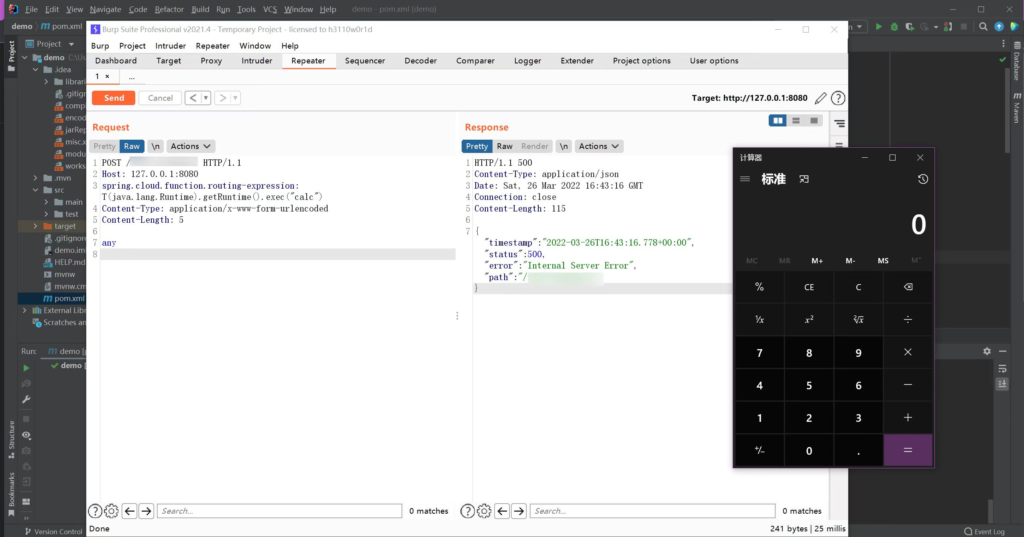Viewport: 1024px width, 537px height.
Task: Click the Cancel button in Repeater
Action: pyautogui.click(x=160, y=98)
